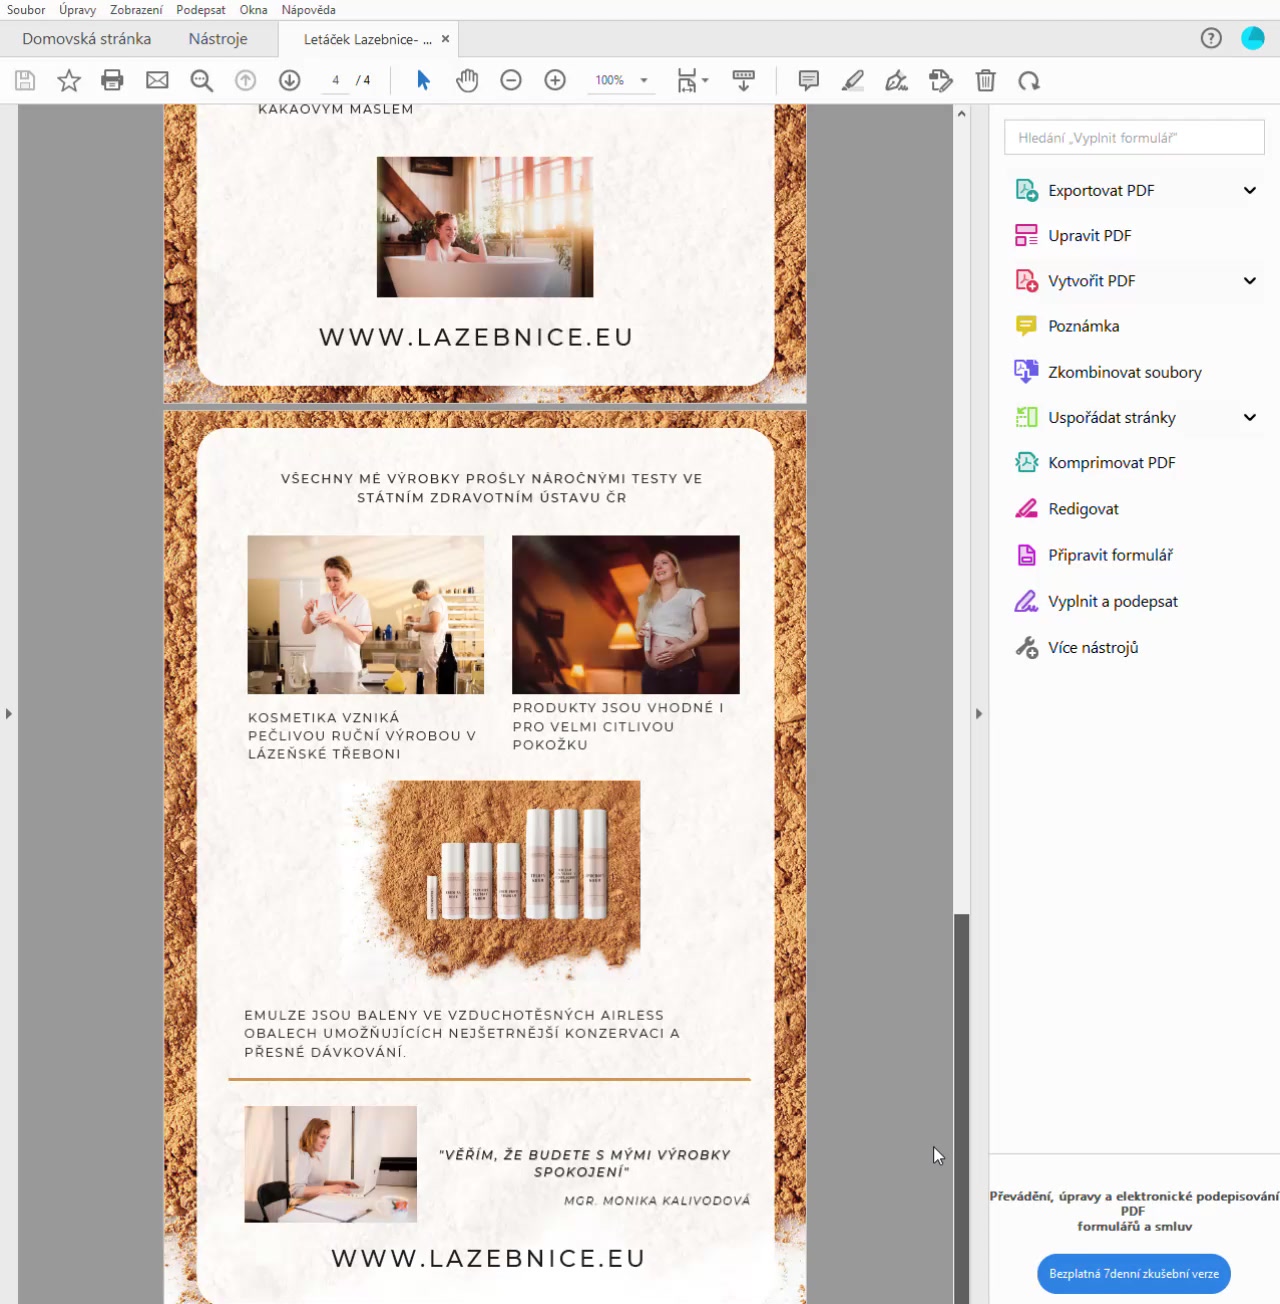Open the Okna menu
This screenshot has height=1304, width=1280.
click(x=253, y=10)
